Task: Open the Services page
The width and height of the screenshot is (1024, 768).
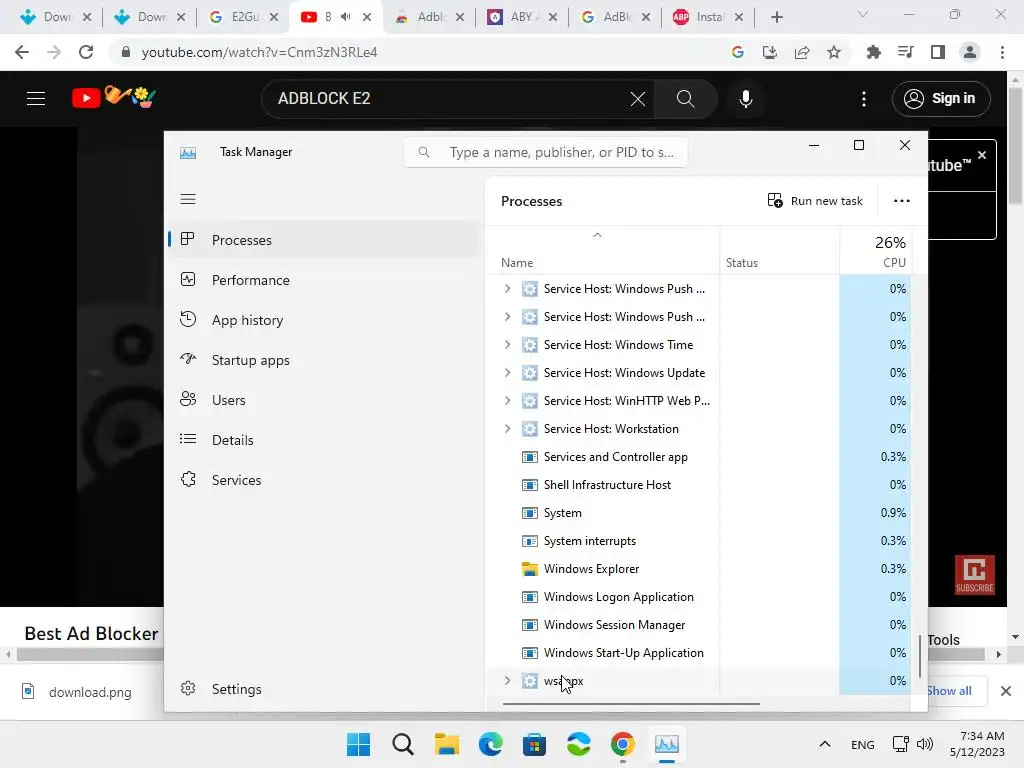Action: (x=324, y=480)
